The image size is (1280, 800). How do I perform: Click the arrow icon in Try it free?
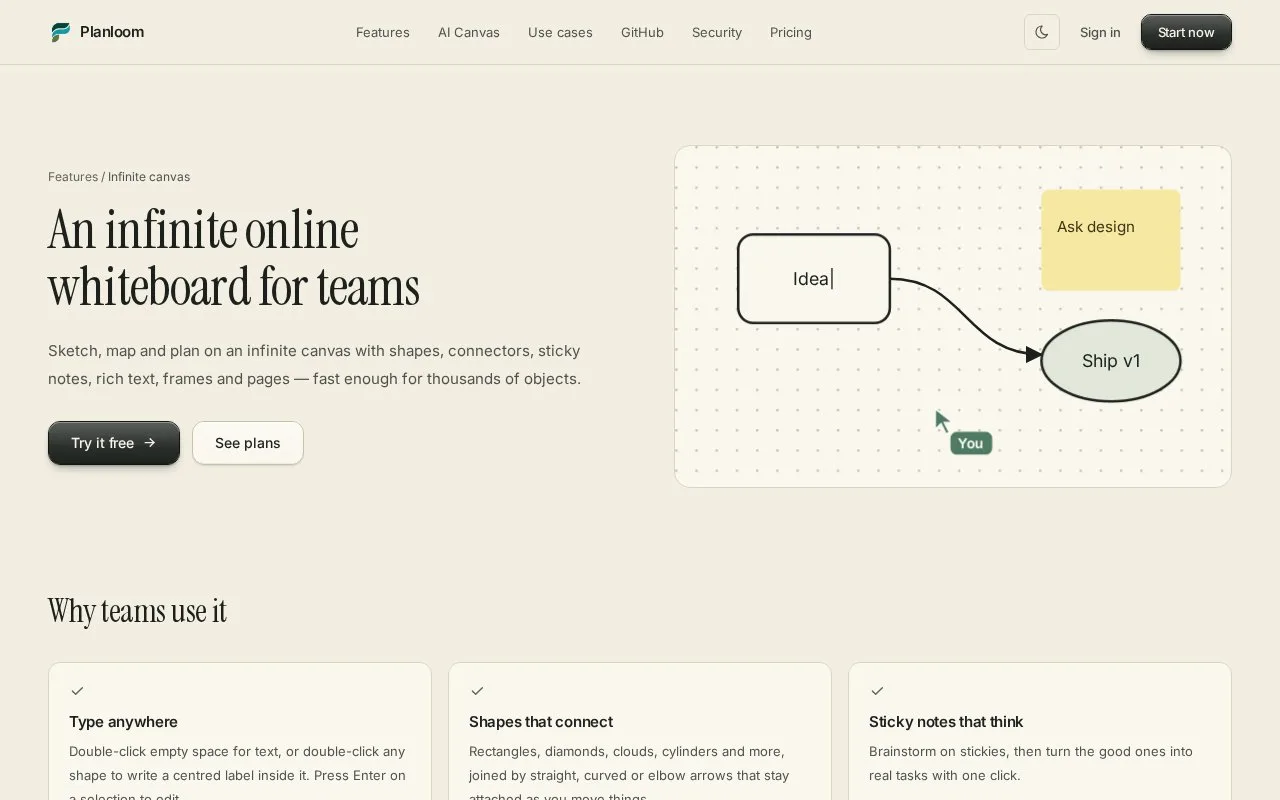tap(150, 443)
